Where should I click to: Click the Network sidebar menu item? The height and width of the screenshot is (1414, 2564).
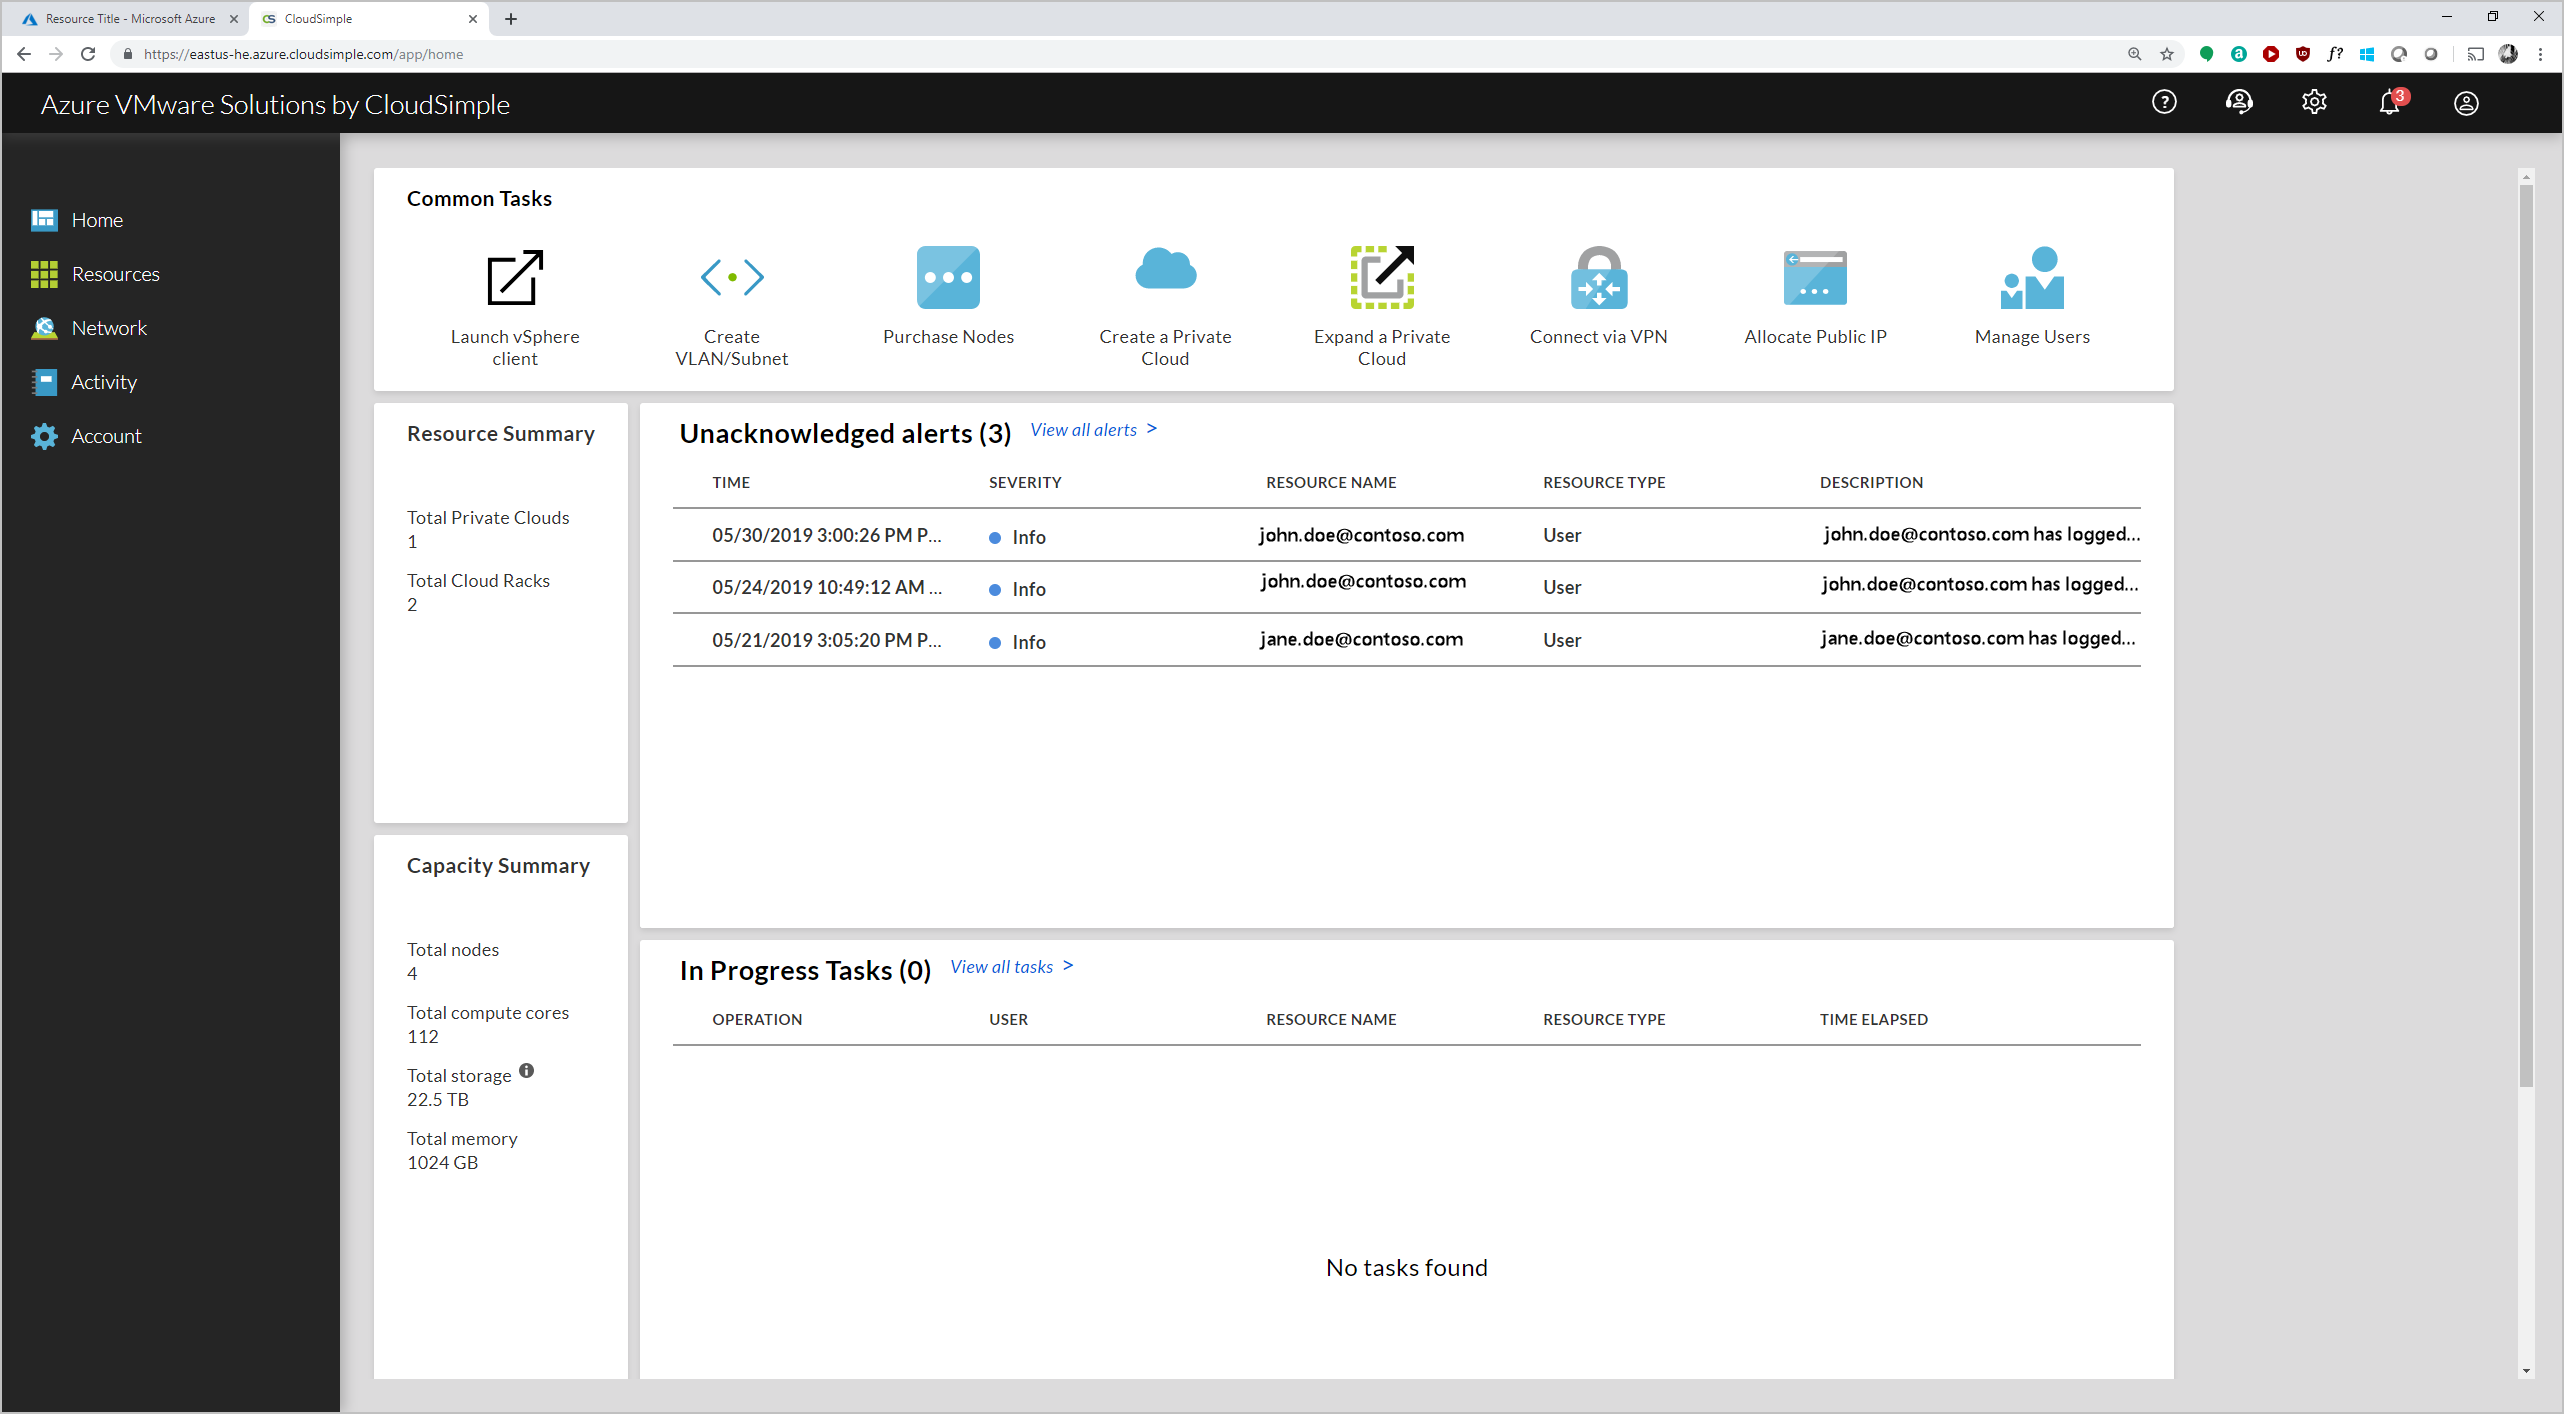[x=108, y=327]
